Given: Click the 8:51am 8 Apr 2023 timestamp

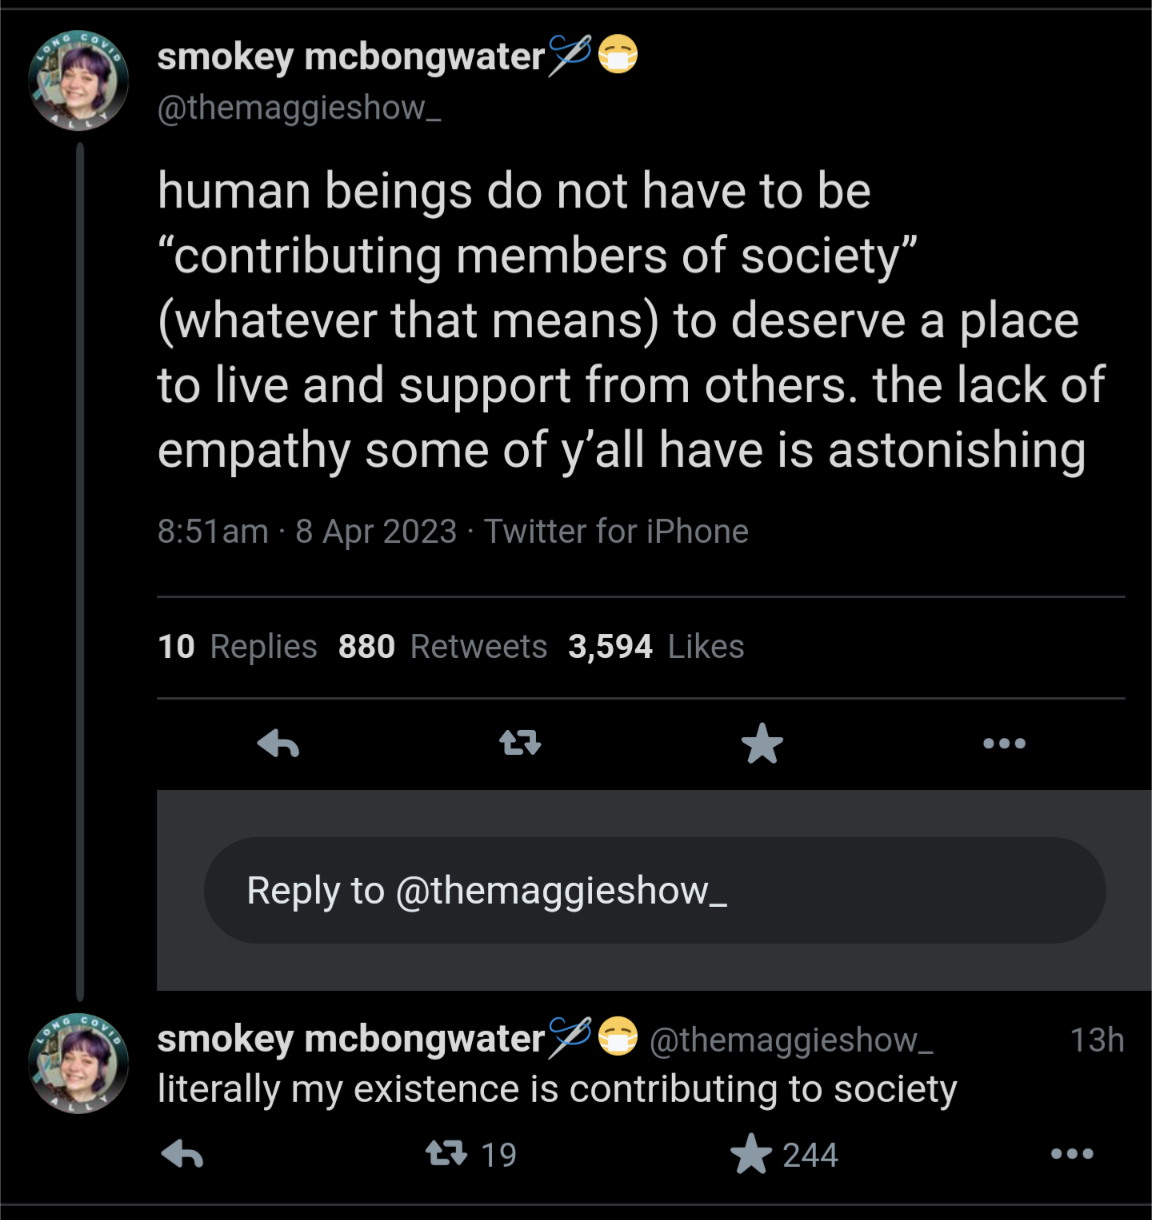Looking at the screenshot, I should 307,531.
